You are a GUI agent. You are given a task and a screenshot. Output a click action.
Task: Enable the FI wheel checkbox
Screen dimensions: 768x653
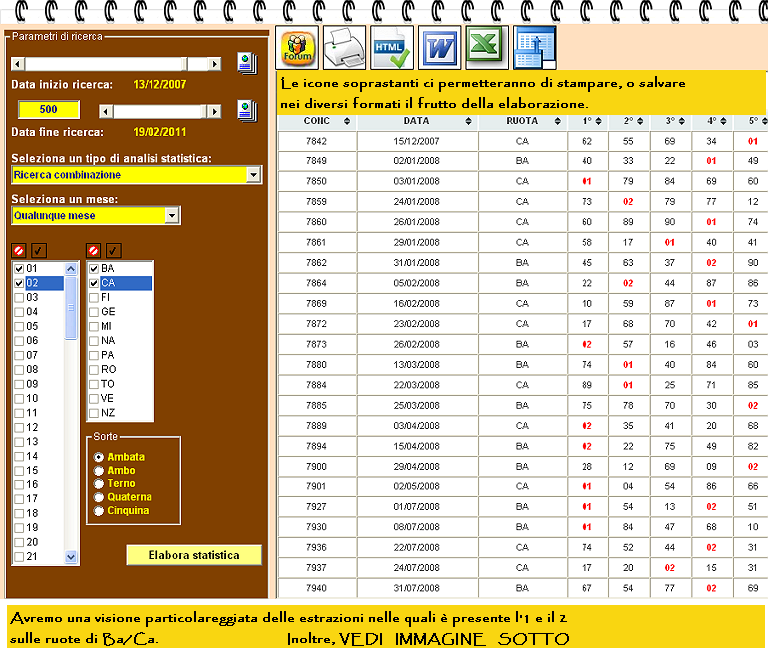(94, 297)
